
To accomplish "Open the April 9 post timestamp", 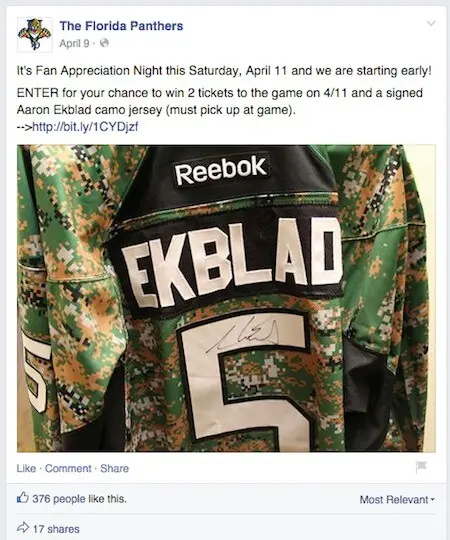I will click(x=74, y=43).
